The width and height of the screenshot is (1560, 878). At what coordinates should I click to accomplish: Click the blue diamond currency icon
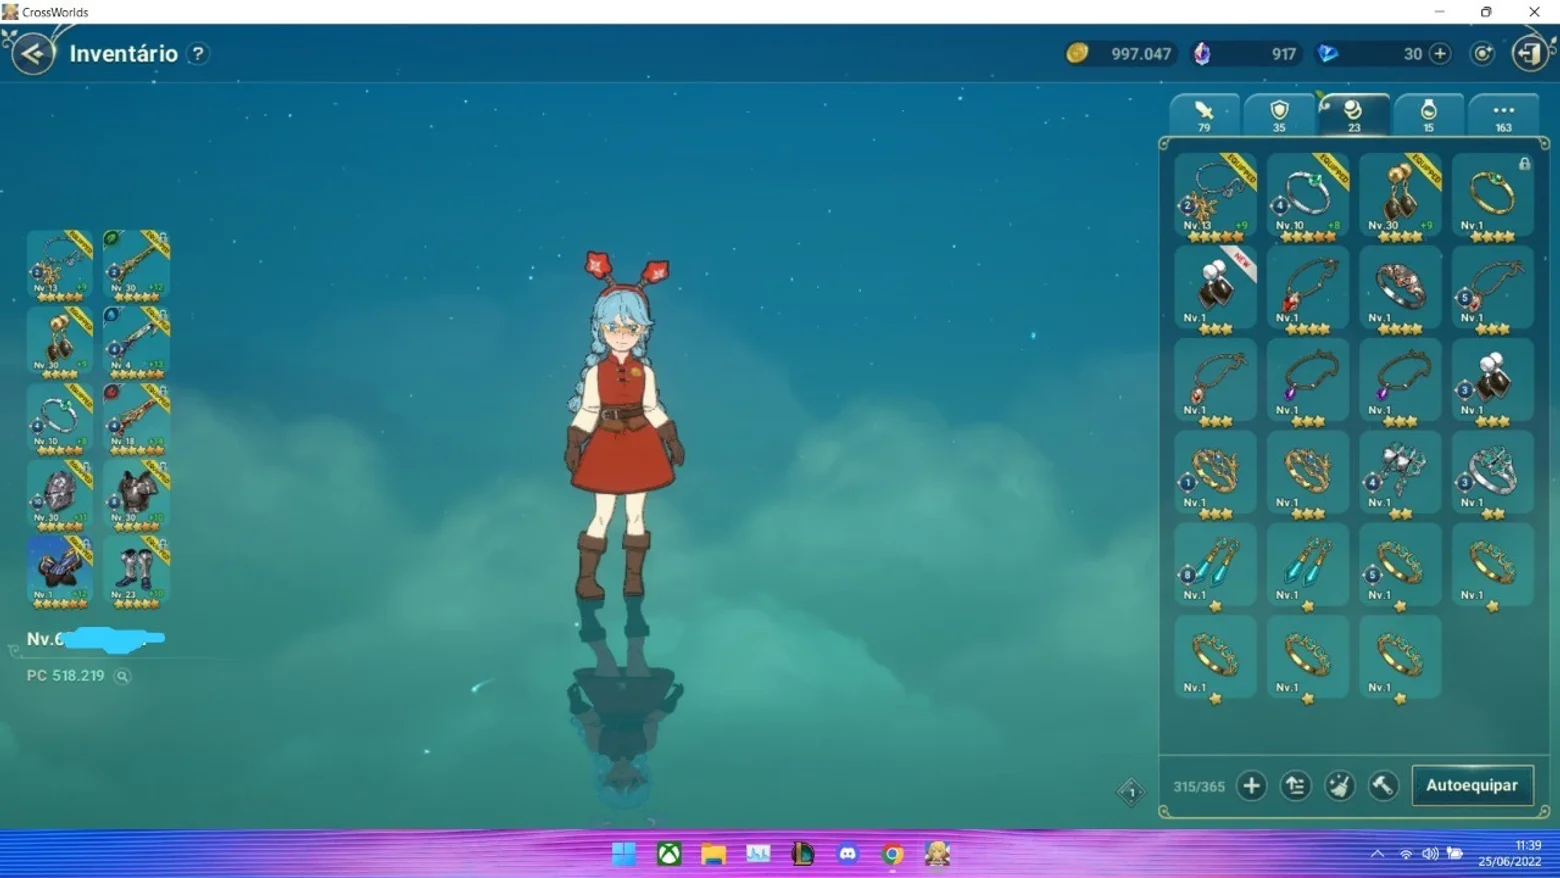1328,53
